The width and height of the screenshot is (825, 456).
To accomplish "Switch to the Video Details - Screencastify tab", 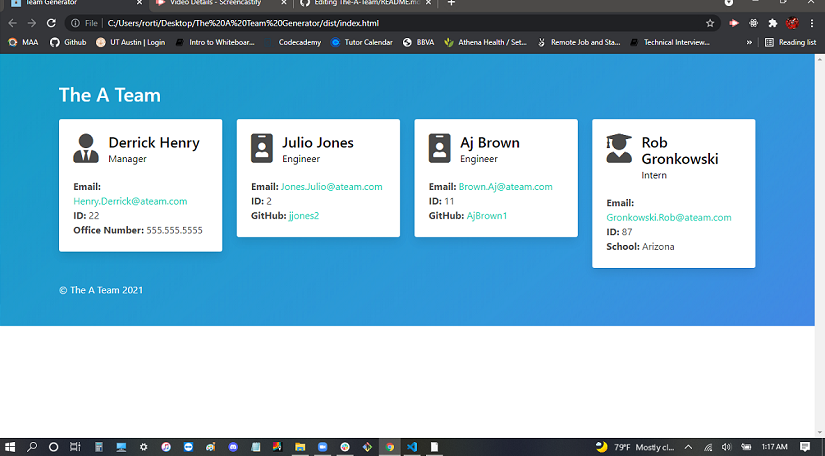I will (x=215, y=3).
